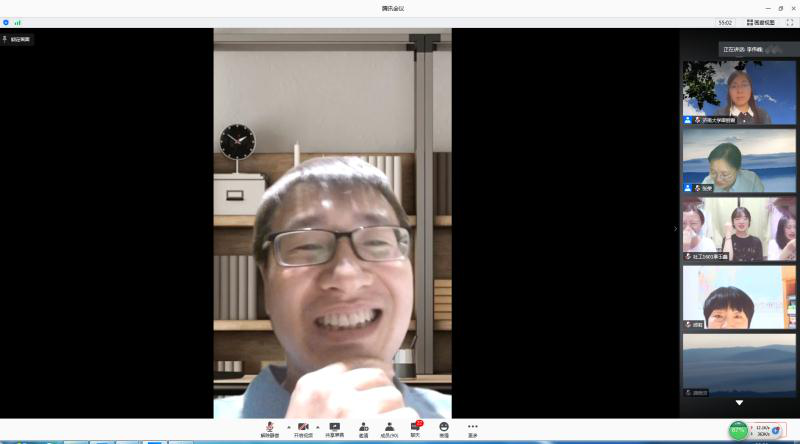Open the Members list icon
Viewport: 800px width, 444px height.
389,428
